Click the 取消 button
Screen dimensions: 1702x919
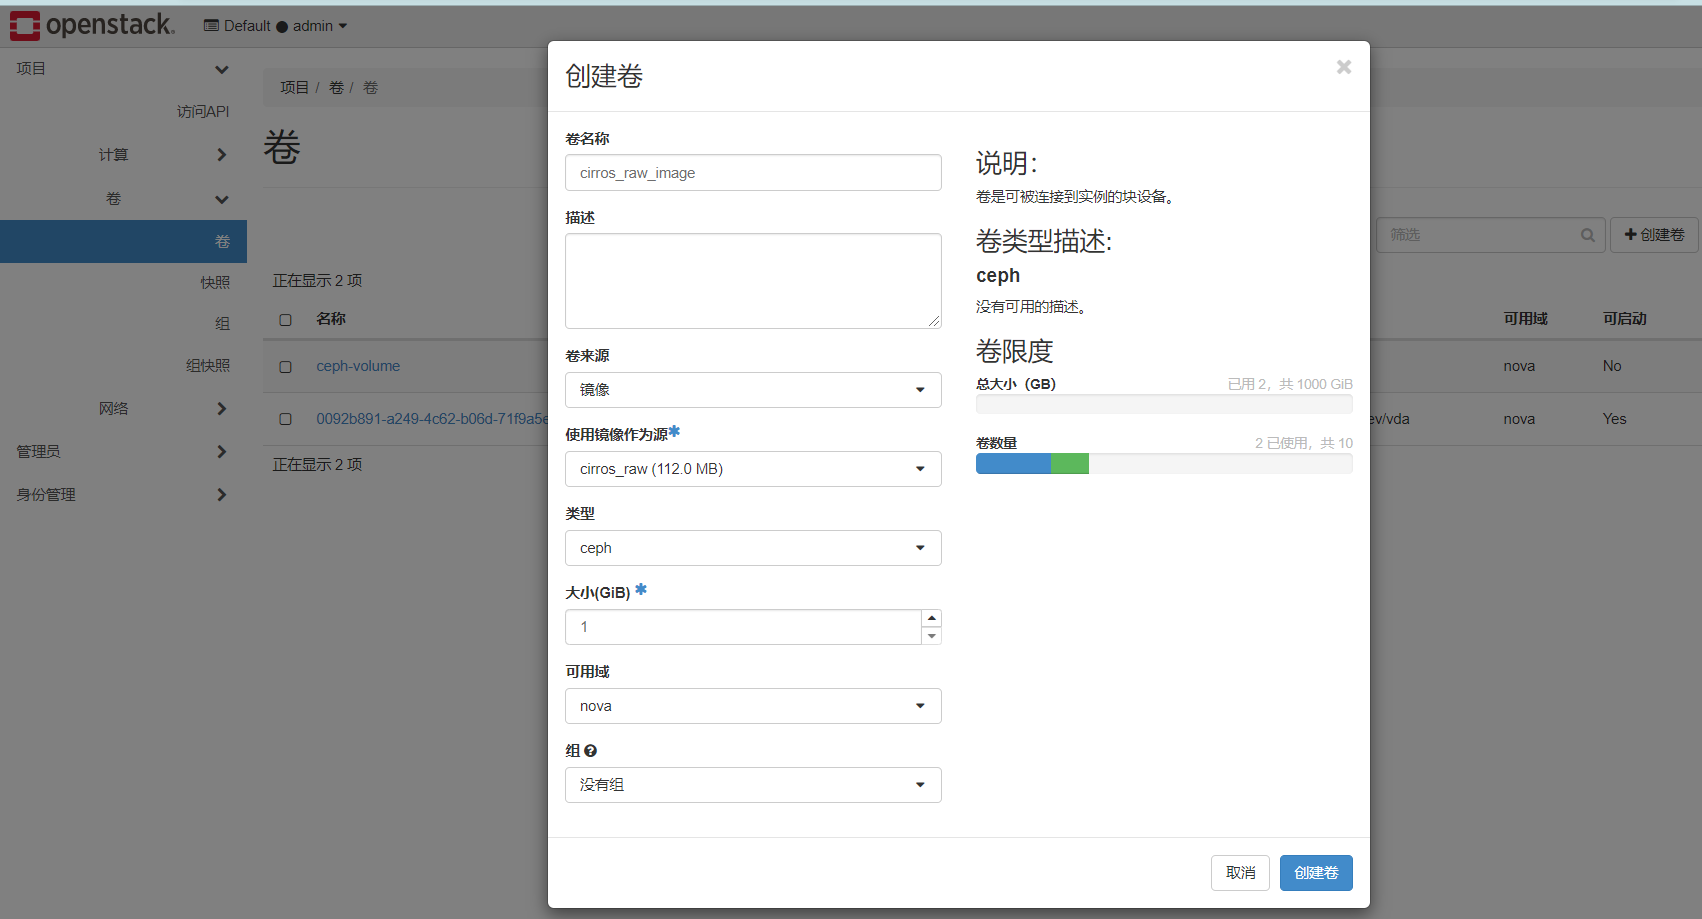[x=1240, y=873]
